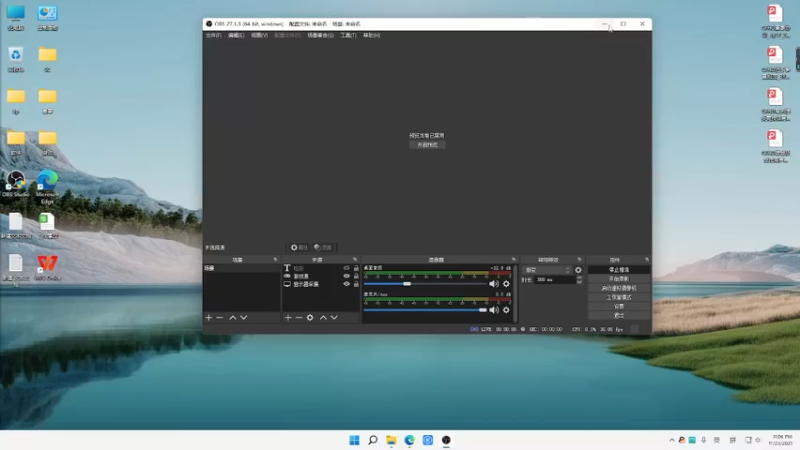
Task: Show hidden system tray icons chevron
Action: pos(671,440)
